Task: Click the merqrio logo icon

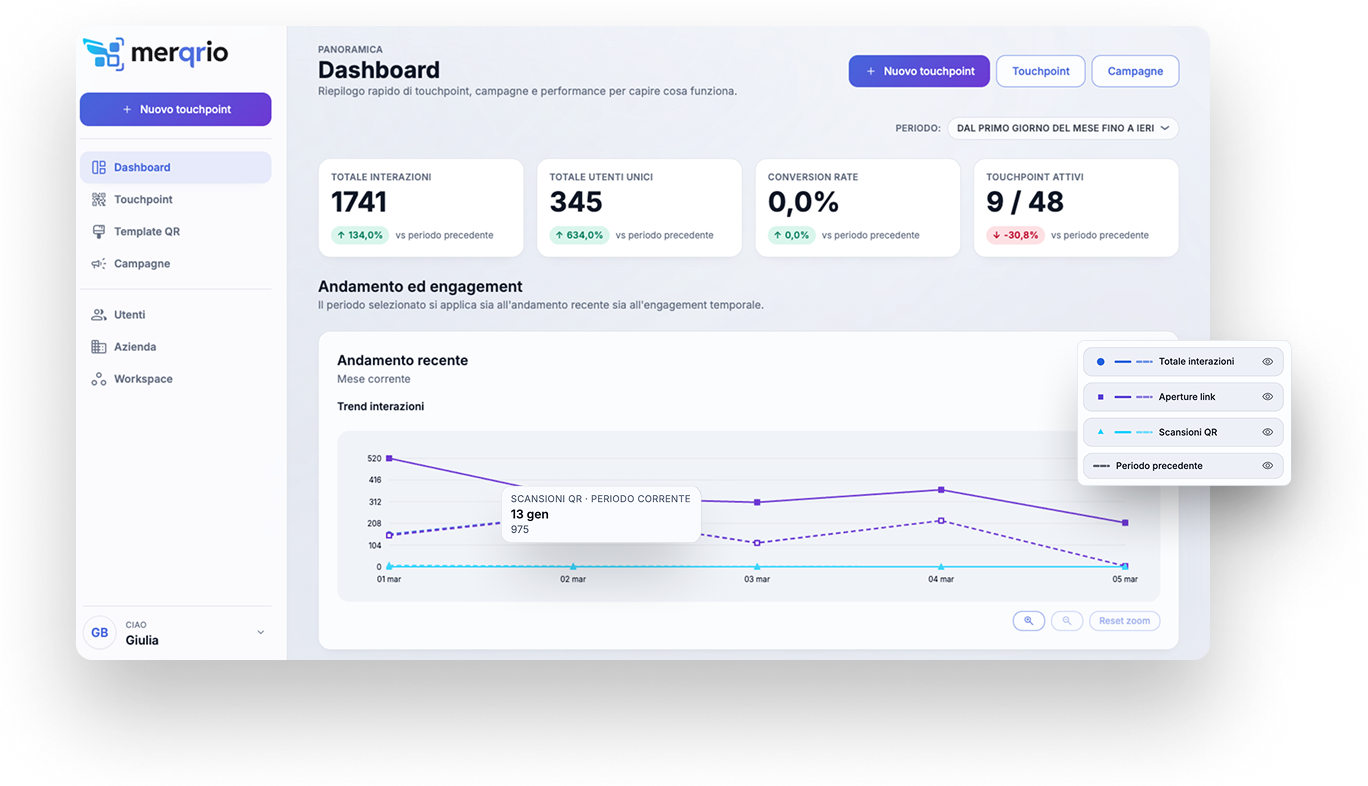Action: 103,54
